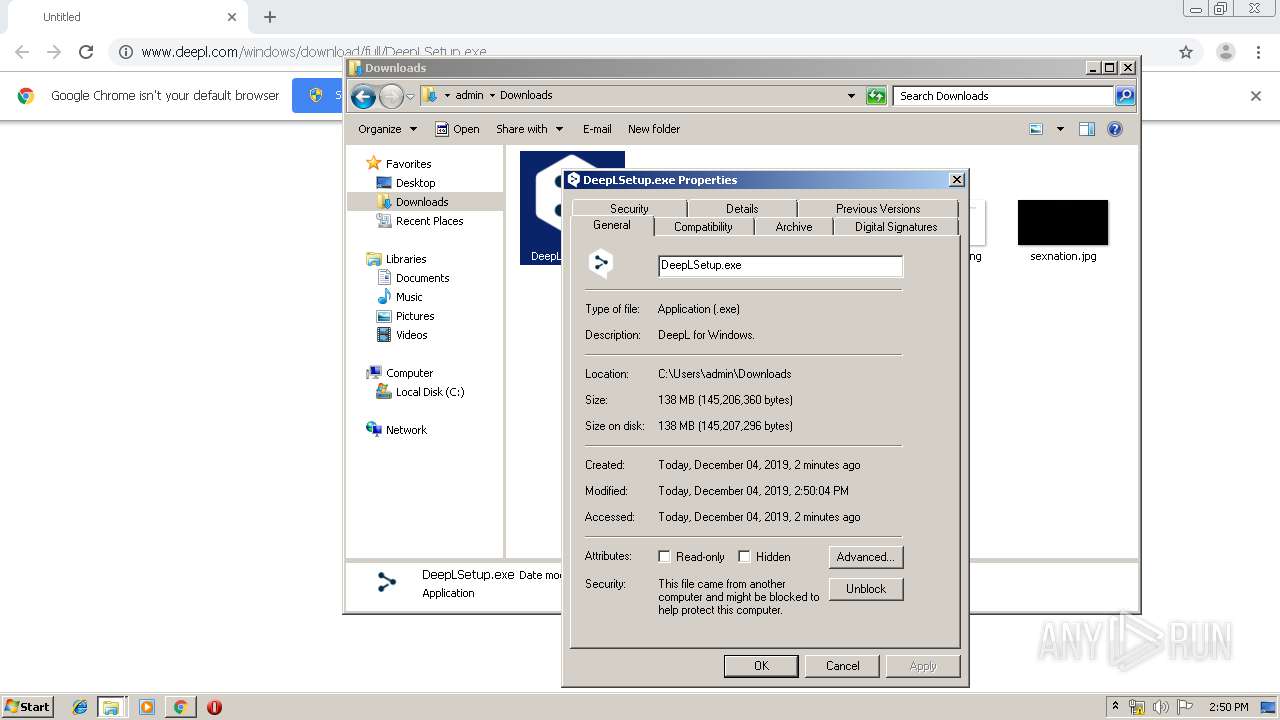Click the Advanced... button
Image resolution: width=1280 pixels, height=720 pixels.
pyautogui.click(x=866, y=557)
